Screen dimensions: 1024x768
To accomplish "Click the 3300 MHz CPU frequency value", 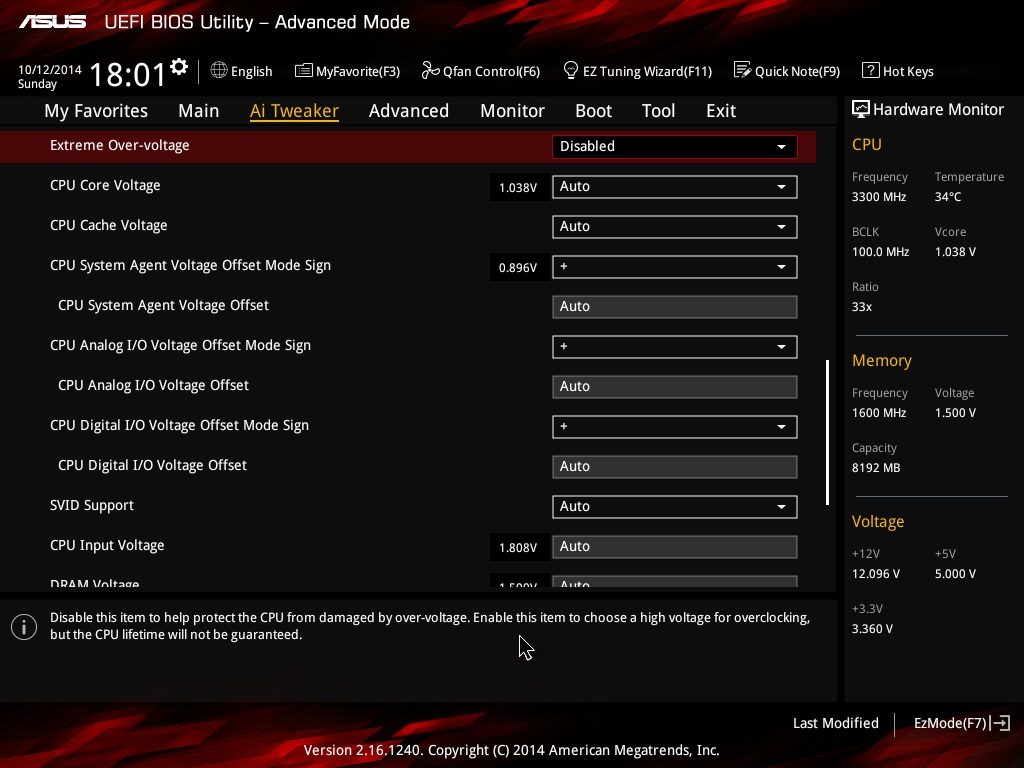I will 879,197.
